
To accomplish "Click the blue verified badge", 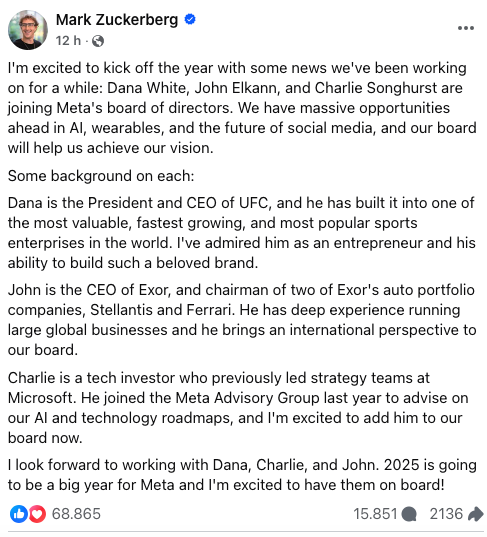I will coord(190,19).
